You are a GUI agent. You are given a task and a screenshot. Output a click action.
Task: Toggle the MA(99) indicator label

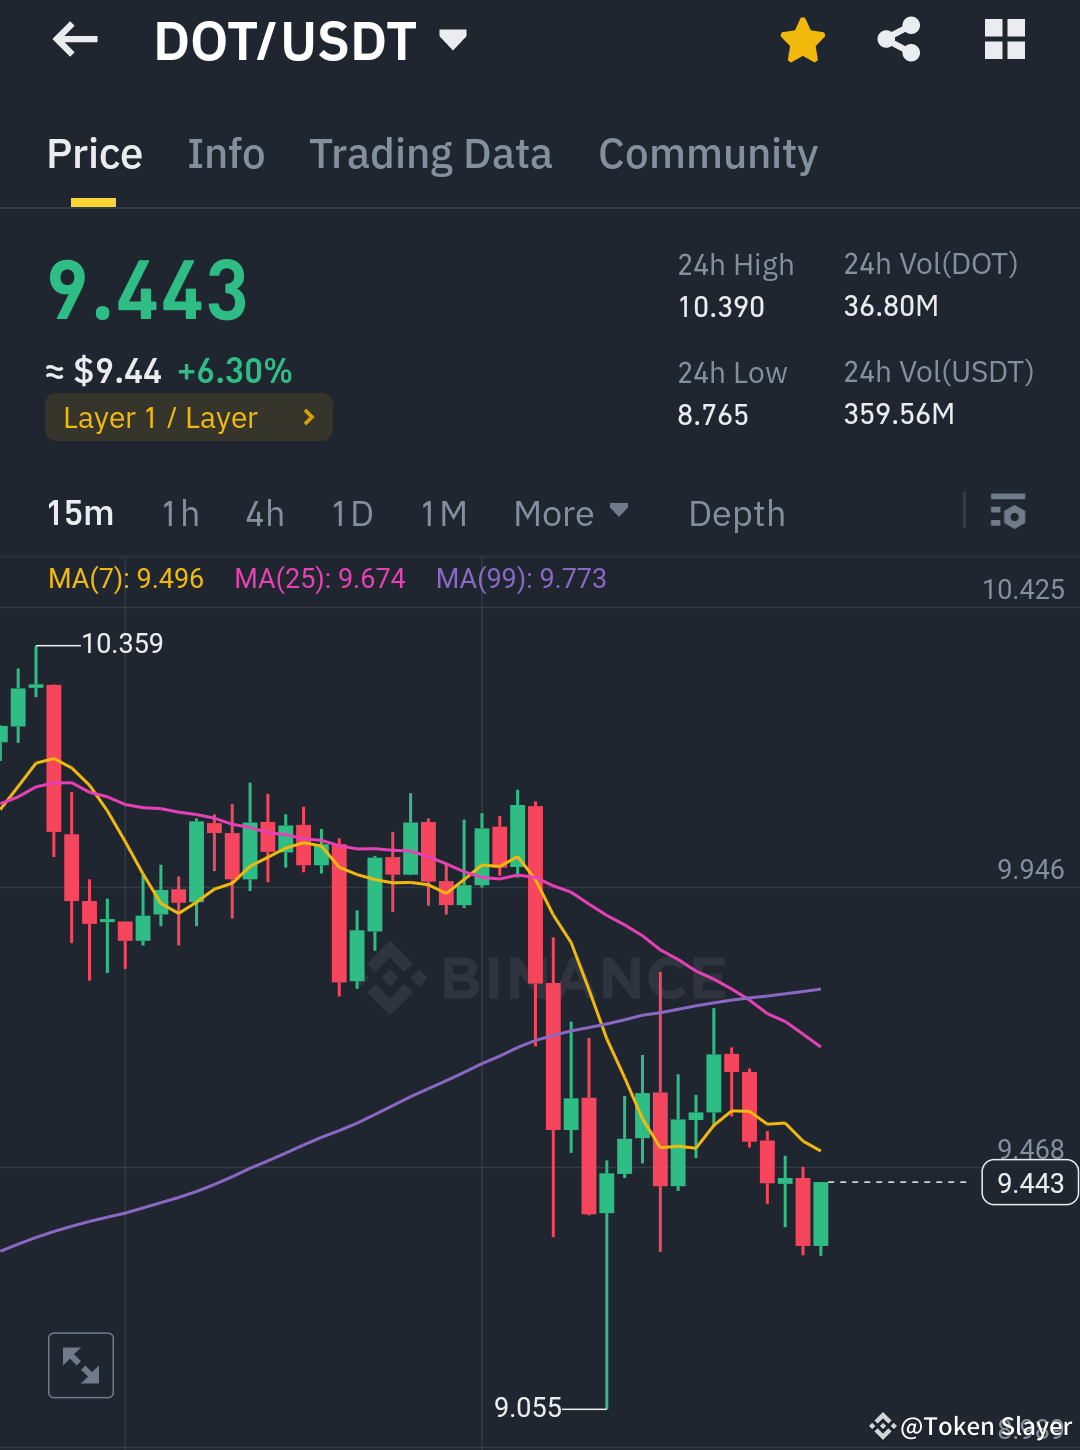point(521,578)
